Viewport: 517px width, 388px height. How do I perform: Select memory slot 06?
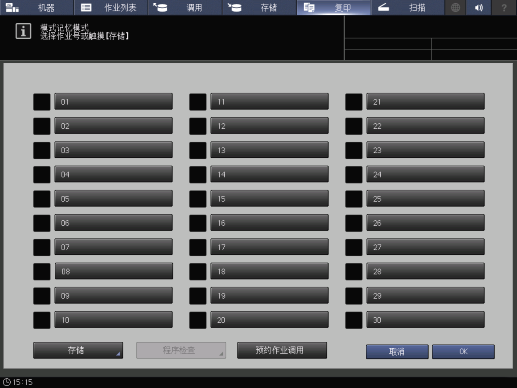pyautogui.click(x=114, y=223)
